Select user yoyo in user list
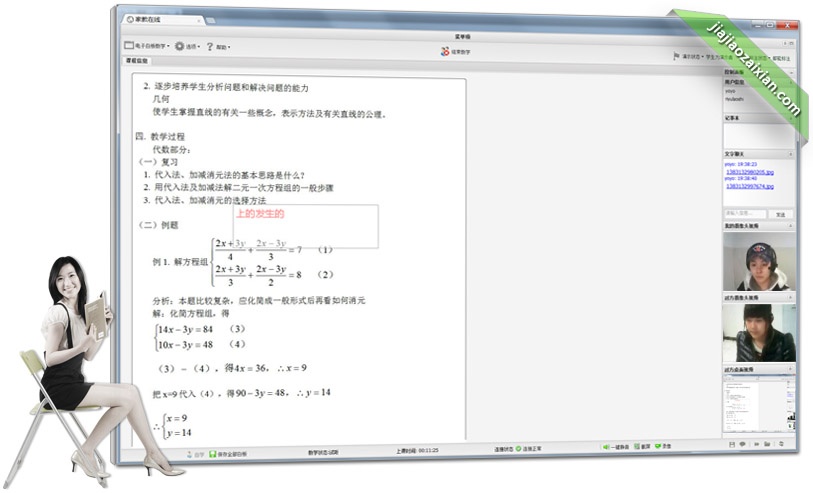Screen dimensions: 813x493 pyautogui.click(x=730, y=91)
